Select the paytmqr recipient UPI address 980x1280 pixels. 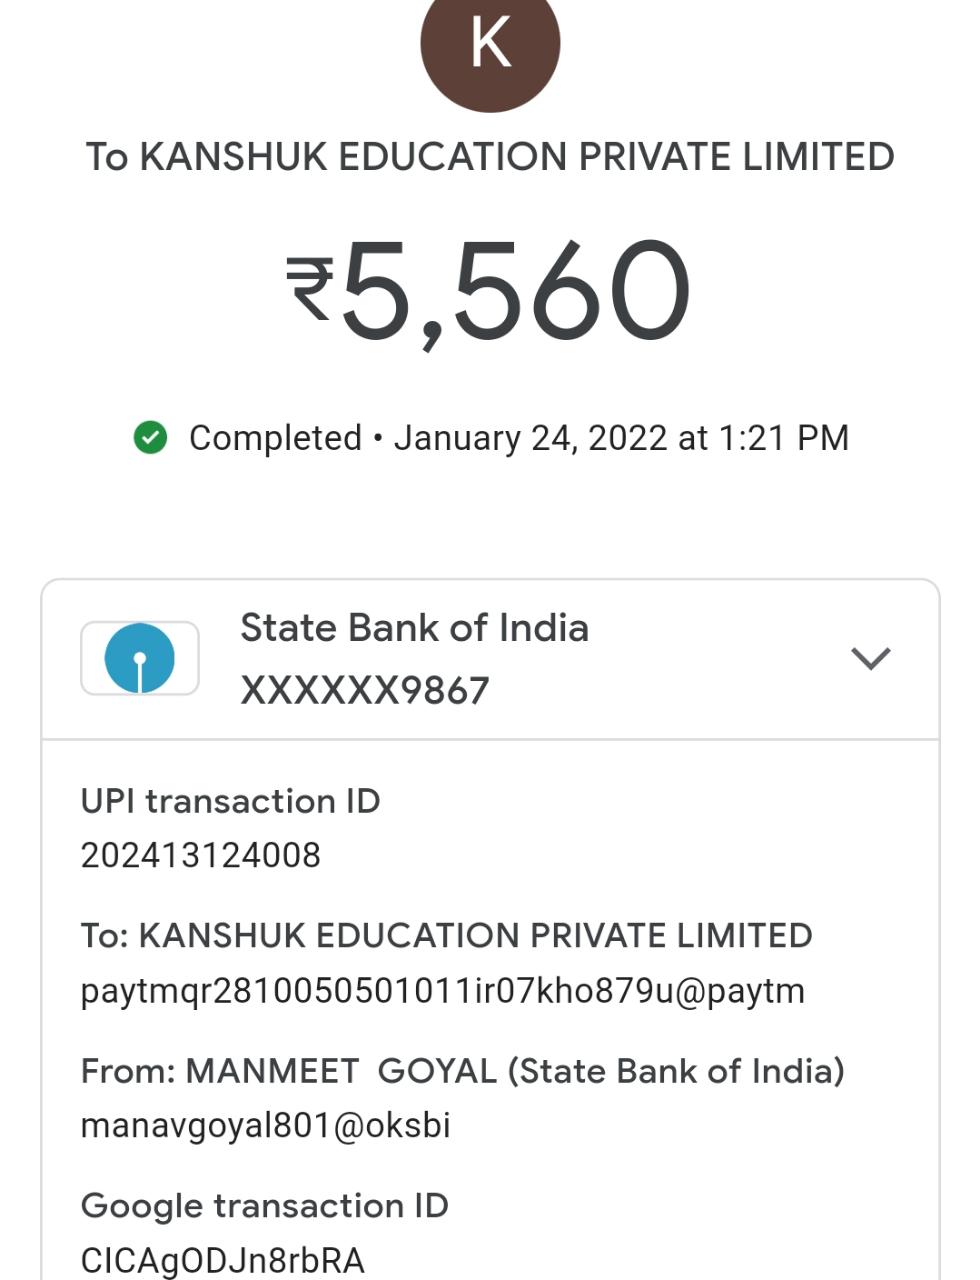coord(442,991)
